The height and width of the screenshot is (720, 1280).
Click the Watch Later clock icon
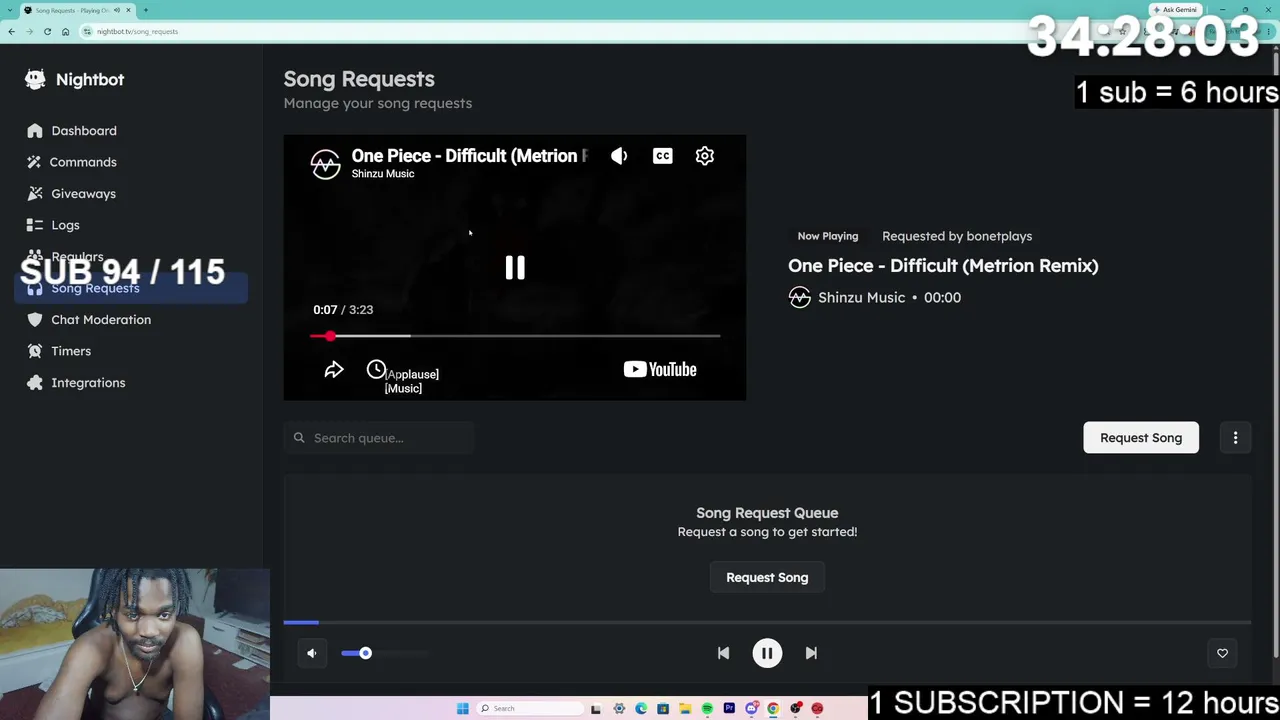pyautogui.click(x=376, y=370)
